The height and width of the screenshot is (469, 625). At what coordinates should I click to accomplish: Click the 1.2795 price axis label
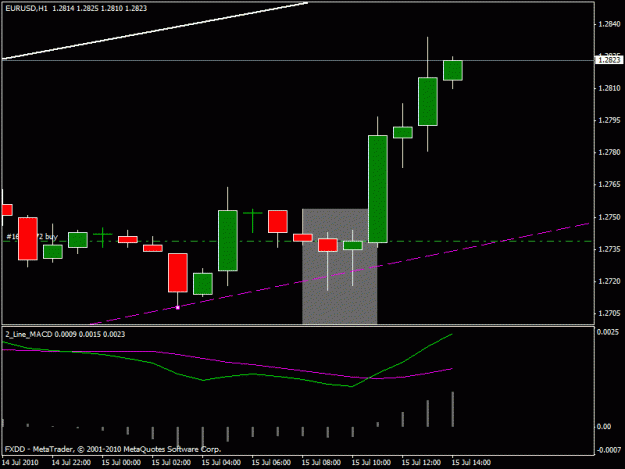coord(609,120)
